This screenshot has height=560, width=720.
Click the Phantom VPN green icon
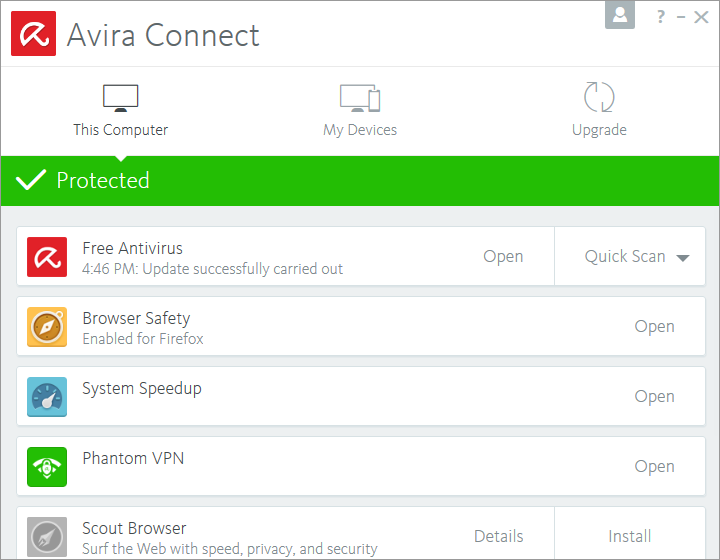point(47,467)
